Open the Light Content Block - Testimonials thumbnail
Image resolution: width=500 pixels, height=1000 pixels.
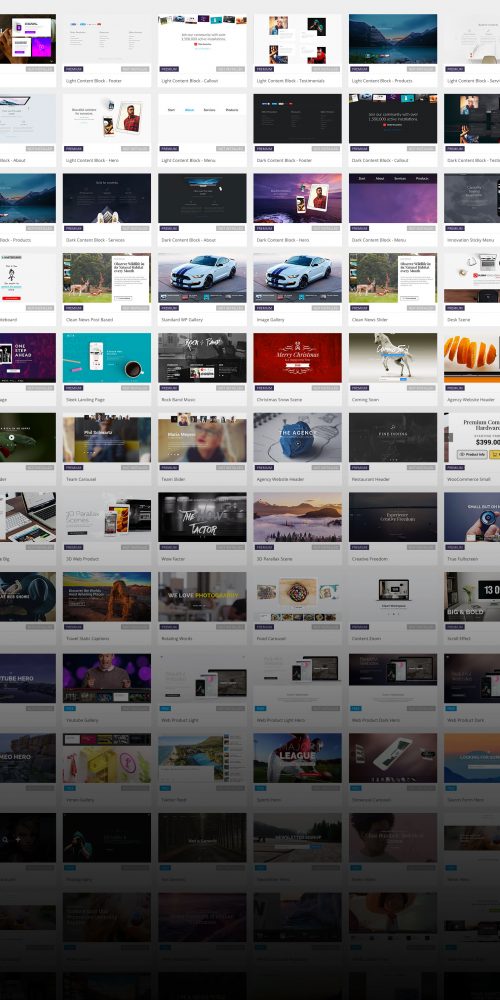point(297,39)
